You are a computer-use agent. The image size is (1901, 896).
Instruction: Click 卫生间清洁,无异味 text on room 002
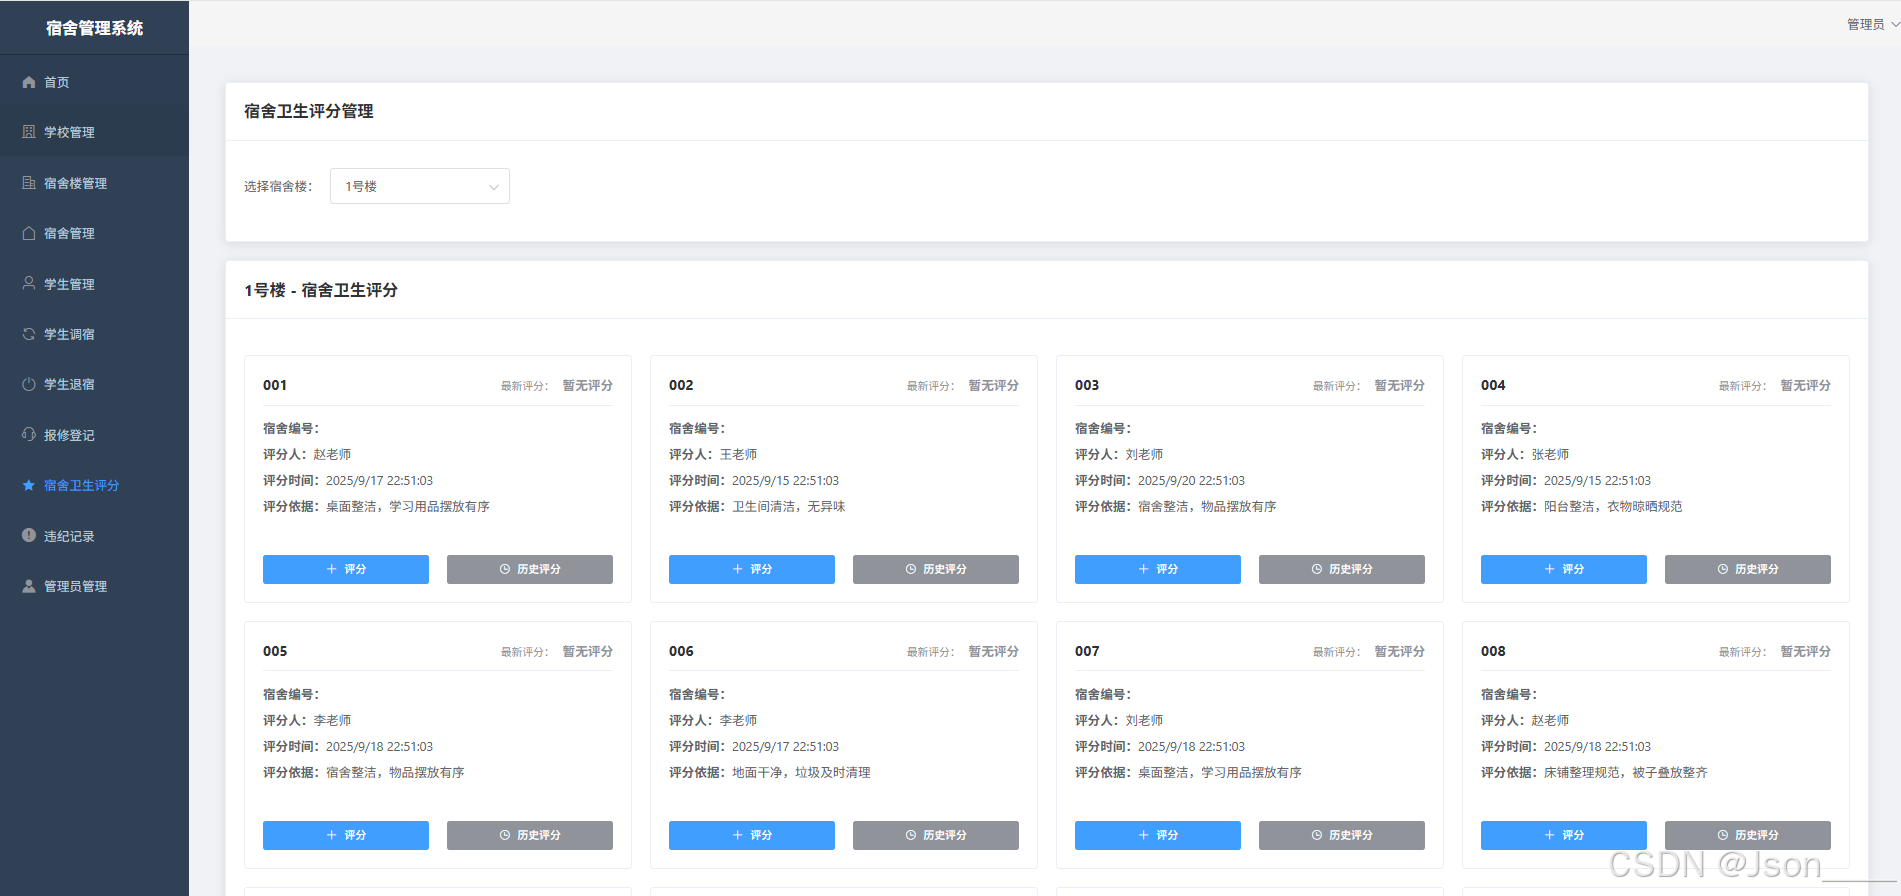click(789, 506)
